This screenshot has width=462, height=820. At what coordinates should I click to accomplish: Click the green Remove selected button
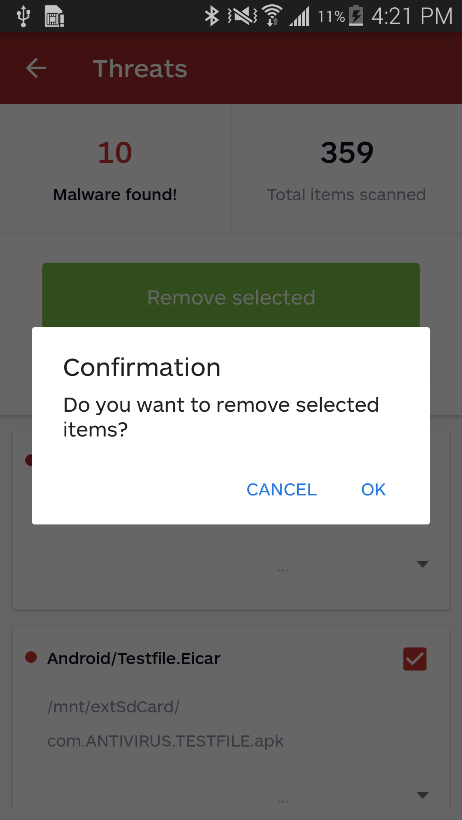coord(231,295)
